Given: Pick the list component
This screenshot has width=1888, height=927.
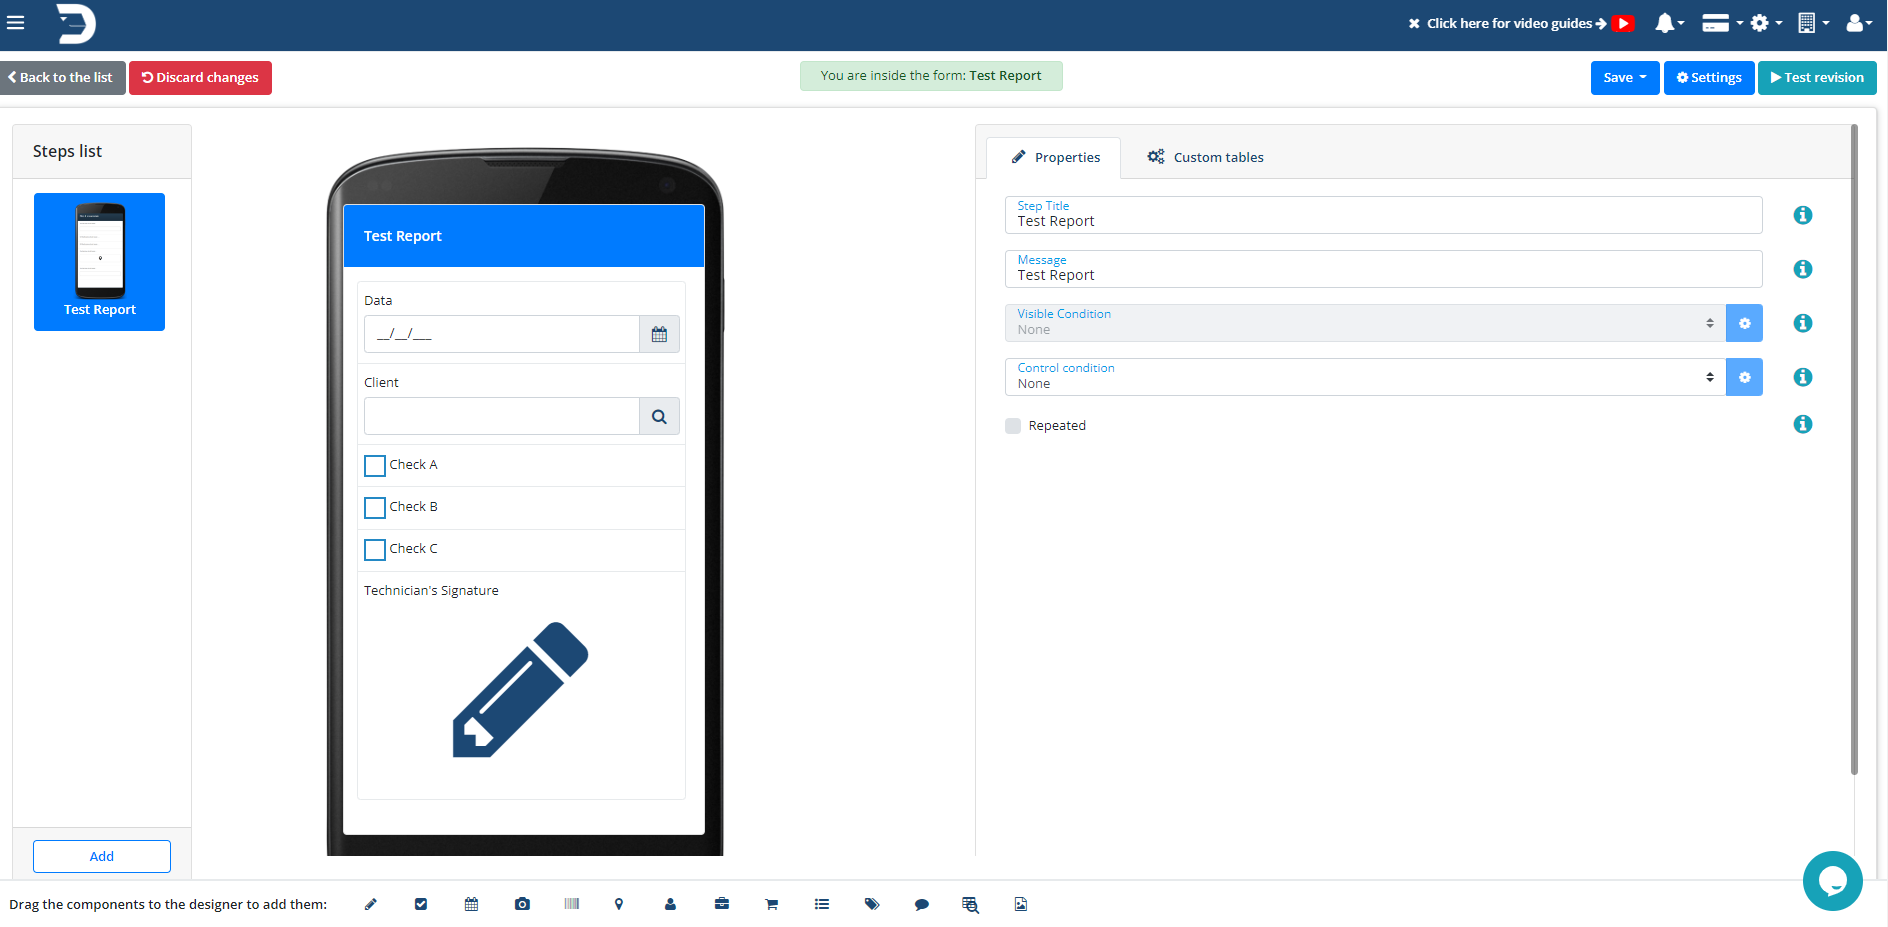Looking at the screenshot, I should 822,904.
